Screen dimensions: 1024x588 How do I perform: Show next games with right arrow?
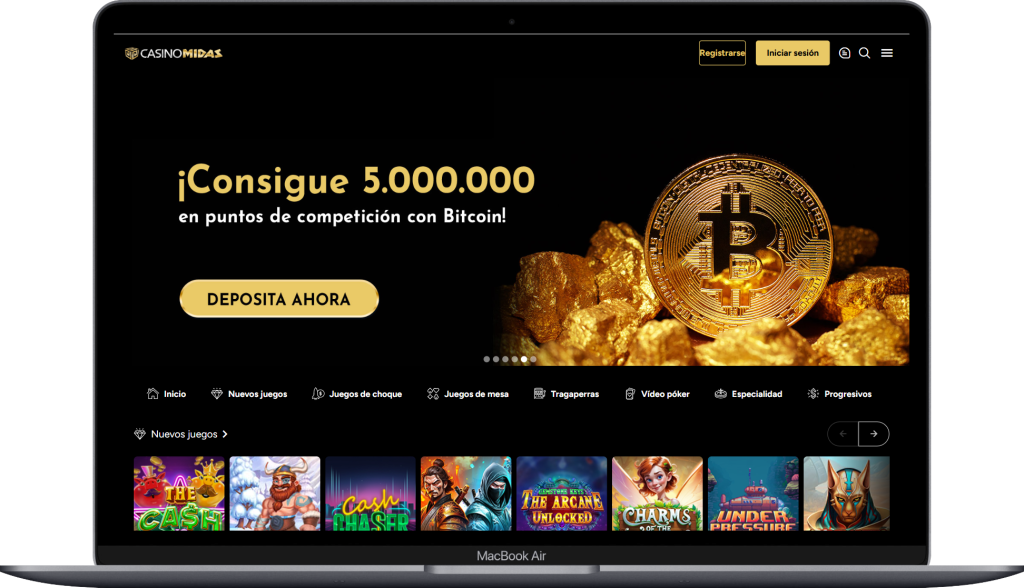pyautogui.click(x=874, y=434)
